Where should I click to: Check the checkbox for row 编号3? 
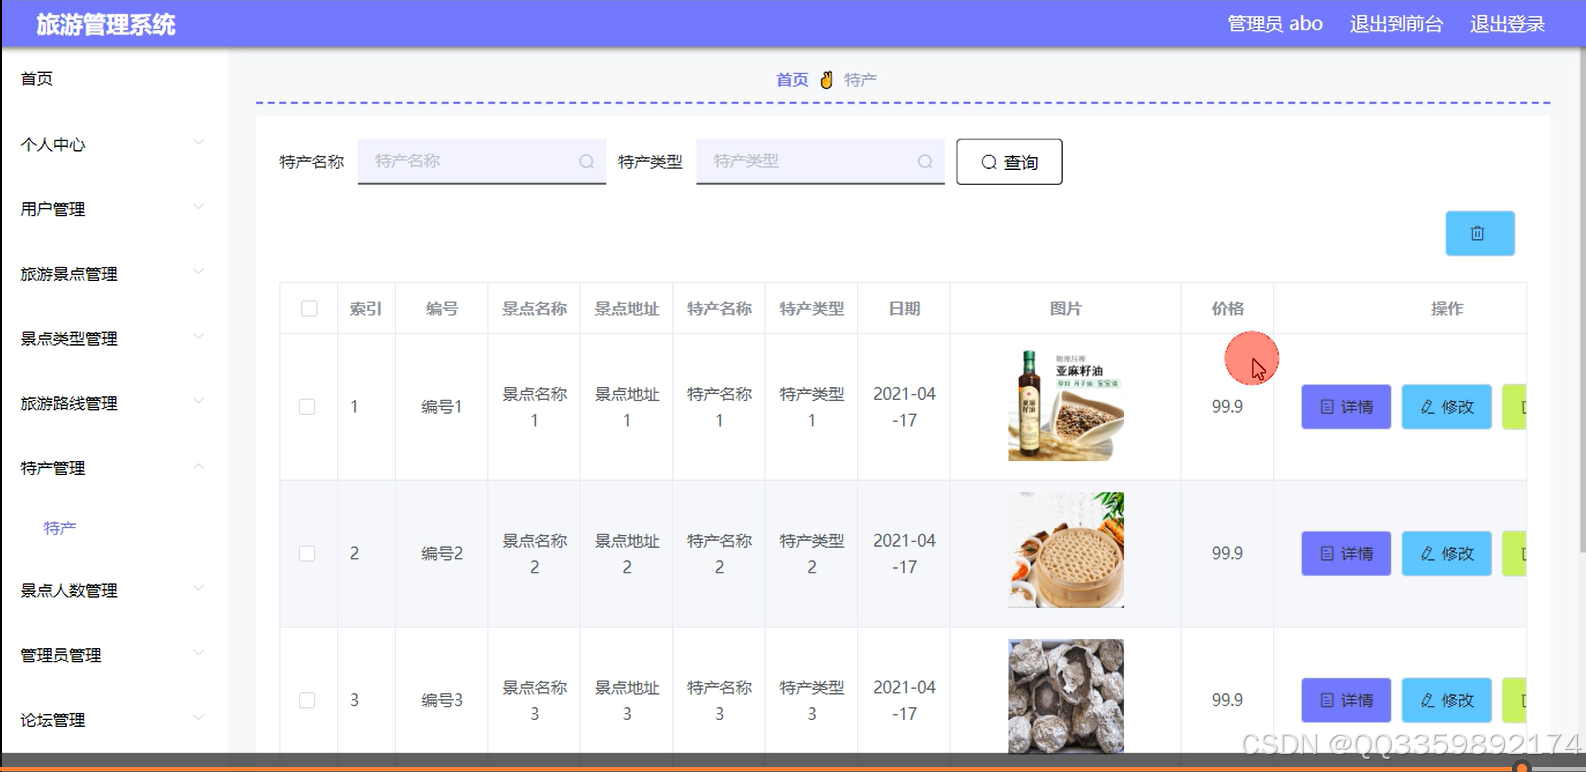click(307, 700)
